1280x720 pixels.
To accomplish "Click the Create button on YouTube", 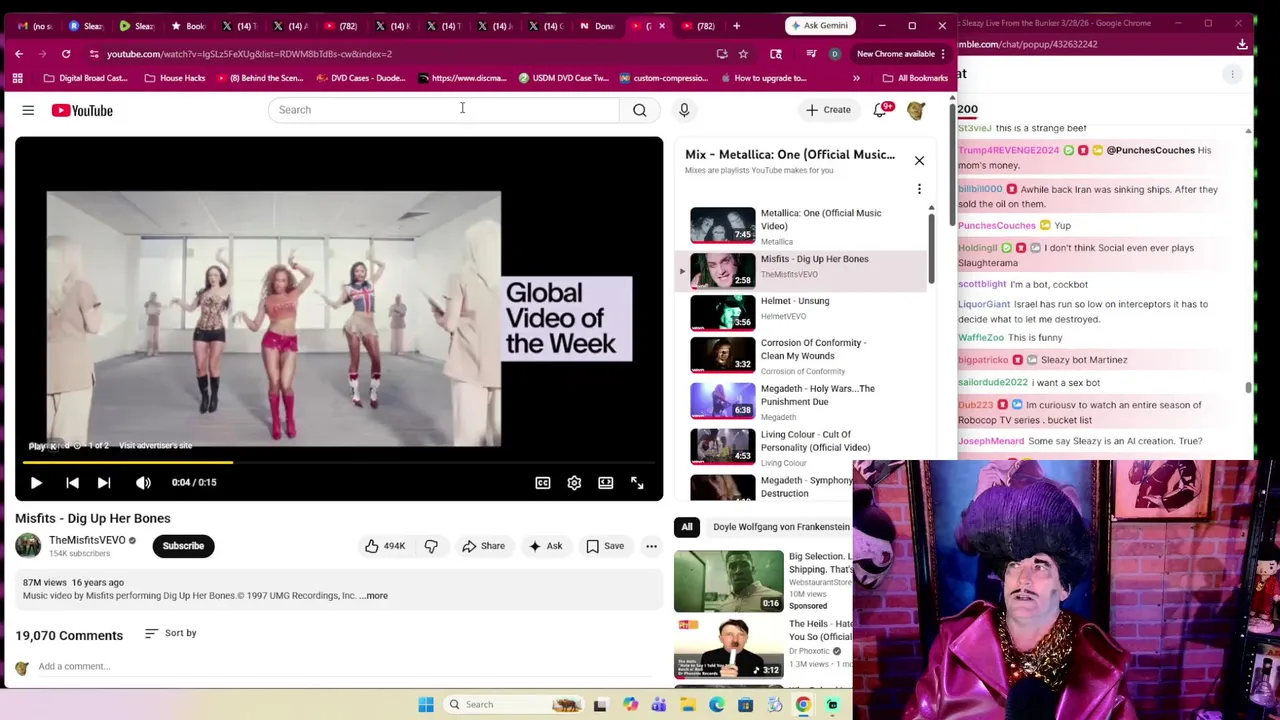I will (829, 110).
